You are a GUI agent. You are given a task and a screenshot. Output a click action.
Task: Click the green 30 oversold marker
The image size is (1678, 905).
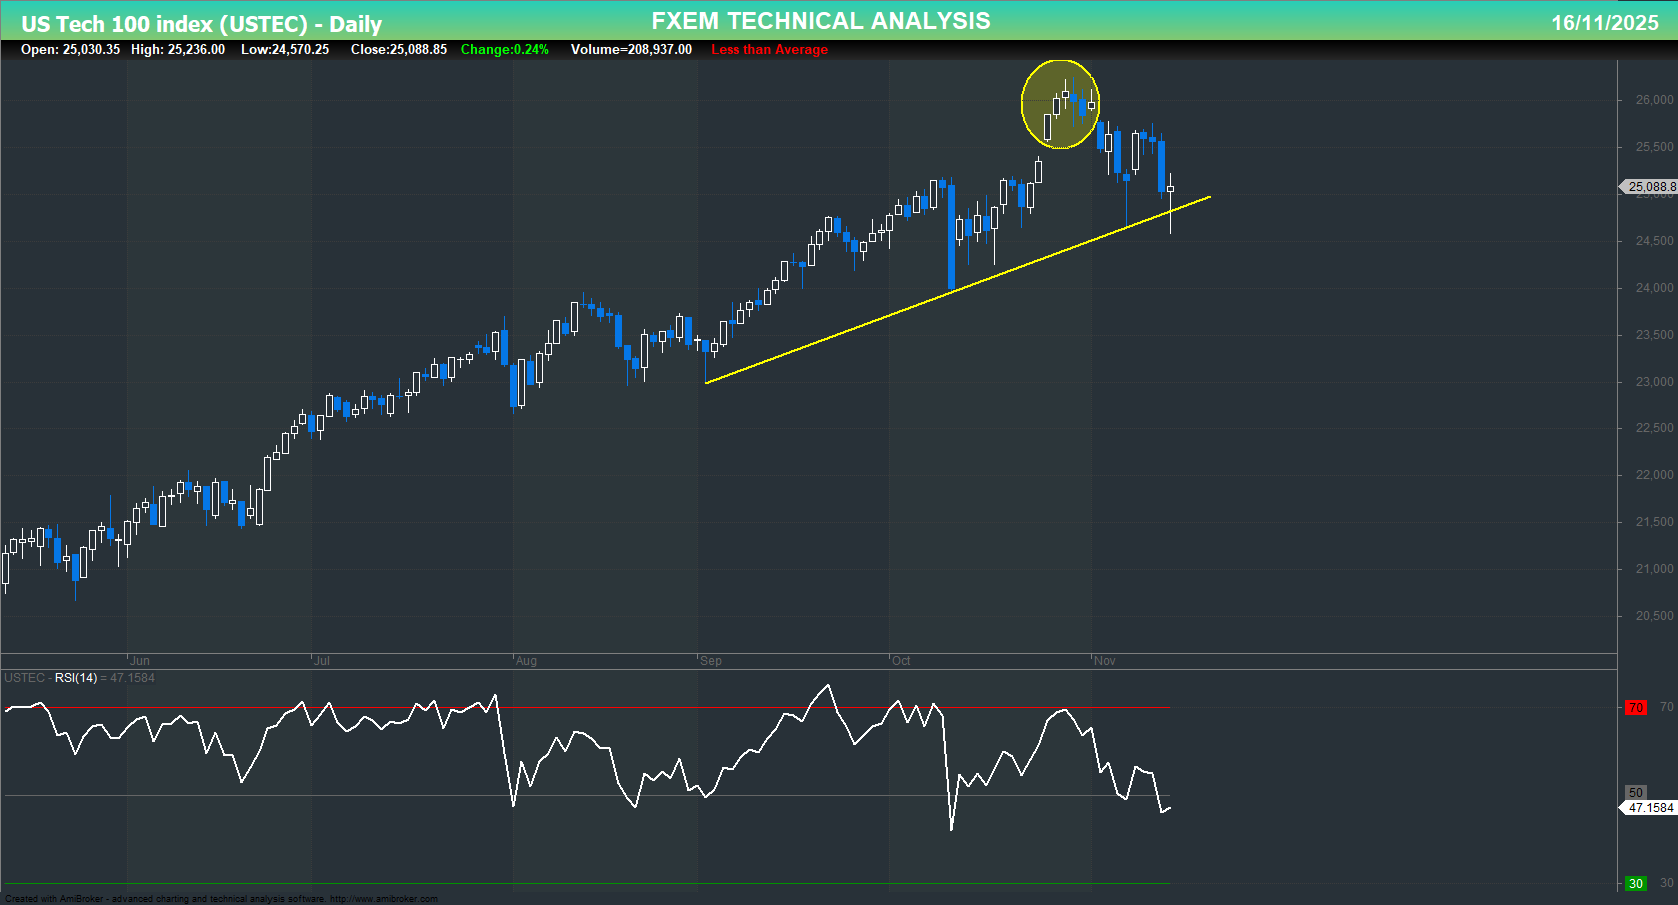click(x=1634, y=883)
